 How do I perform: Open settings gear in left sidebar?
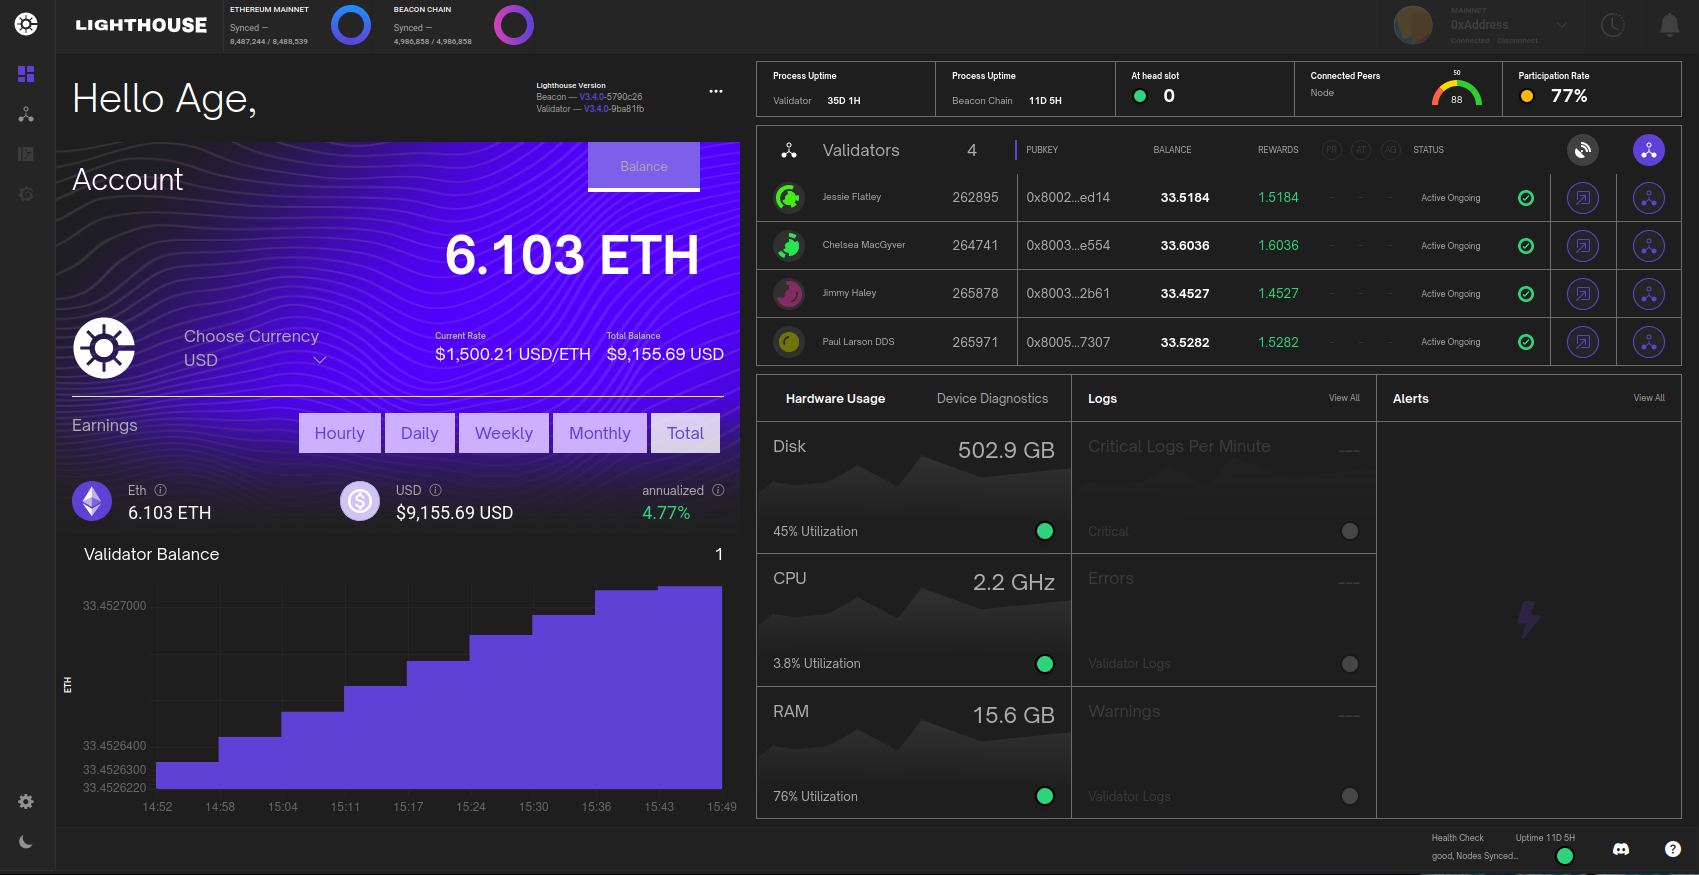26,802
